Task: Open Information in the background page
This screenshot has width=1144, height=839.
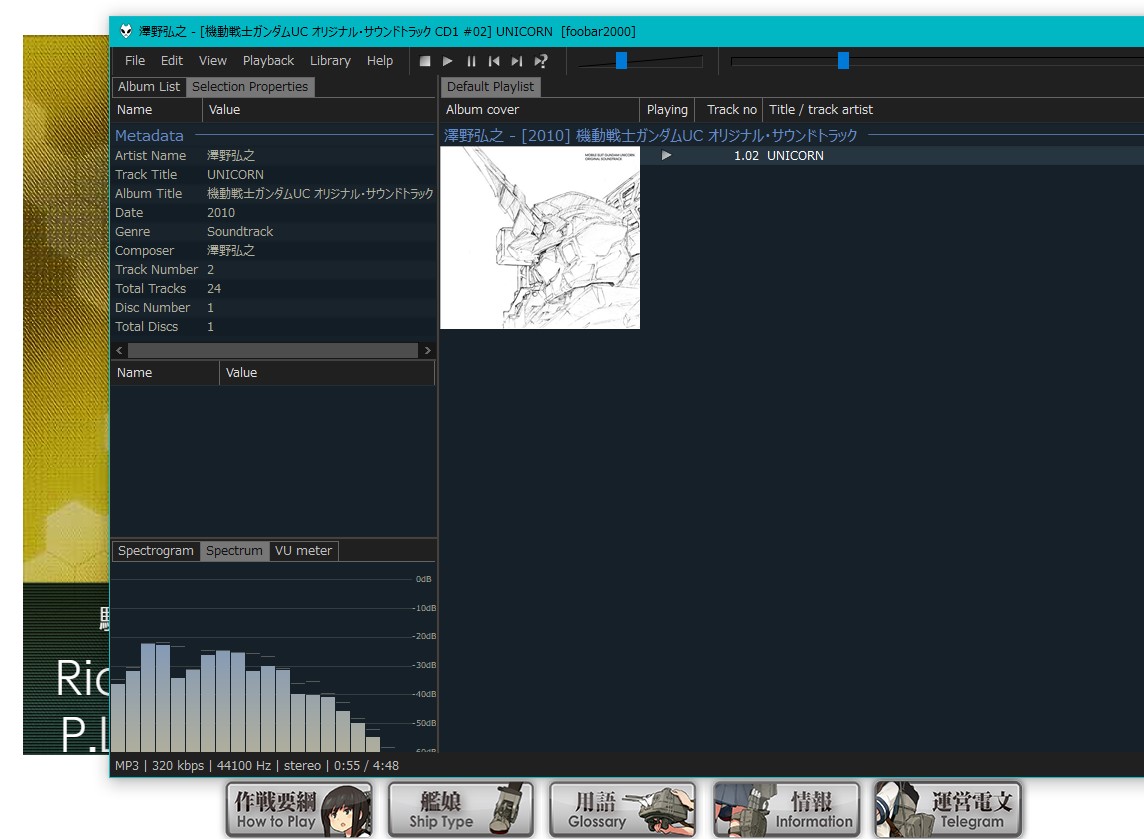Action: [x=786, y=810]
